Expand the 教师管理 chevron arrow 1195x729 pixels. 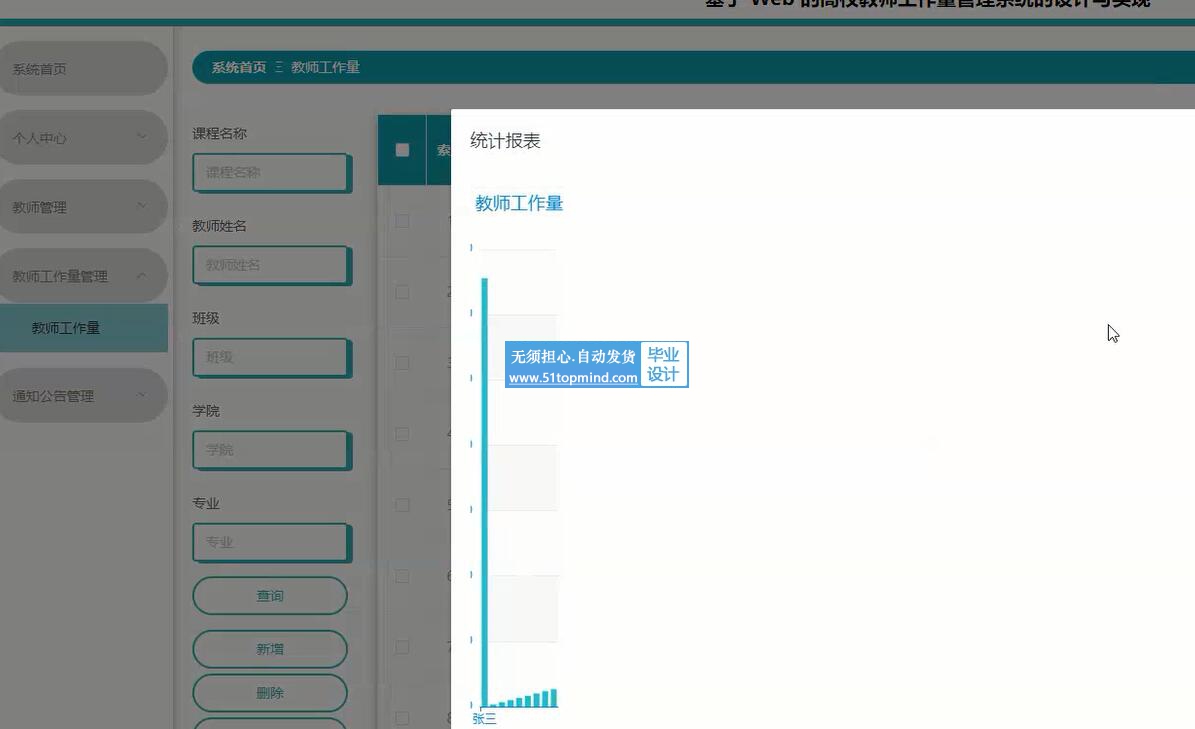142,206
